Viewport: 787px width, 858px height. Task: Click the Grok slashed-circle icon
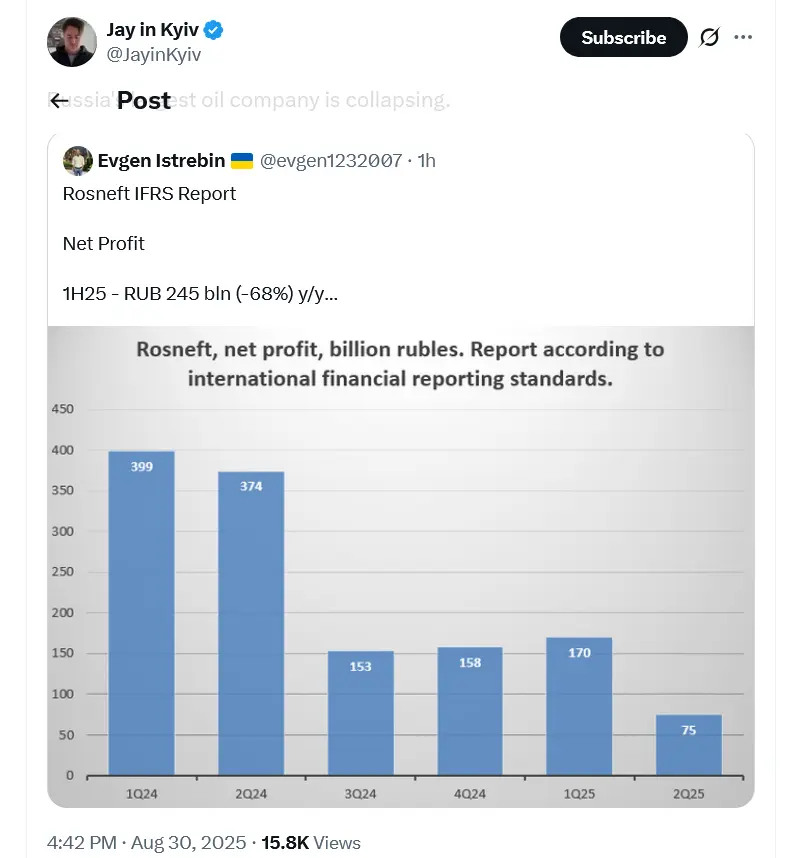[x=709, y=38]
